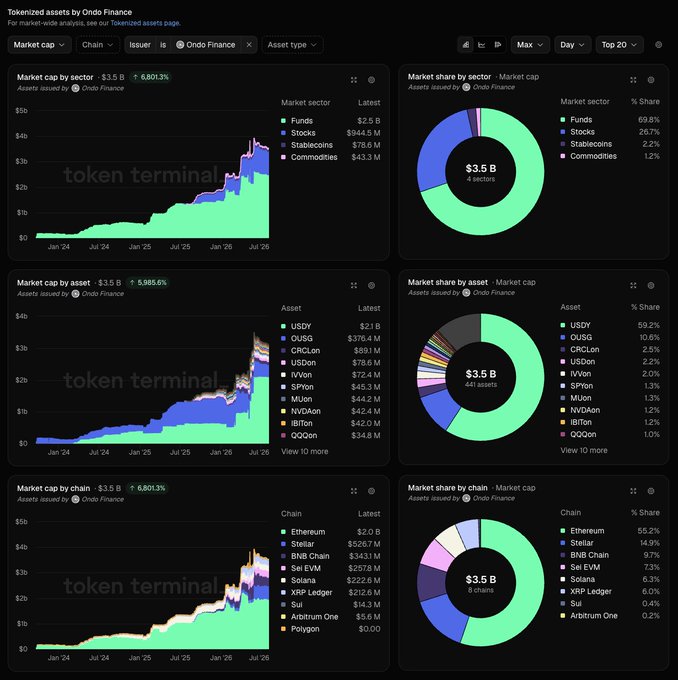
Task: Toggle Ethereum in Market cap by chain legend
Action: coord(331,532)
